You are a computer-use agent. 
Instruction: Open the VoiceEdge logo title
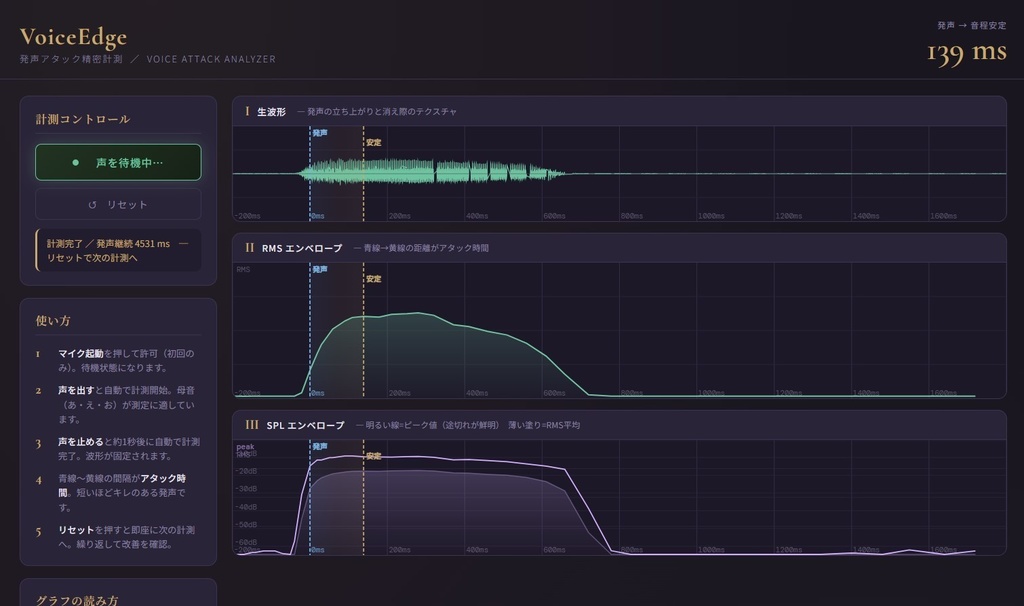pos(73,37)
